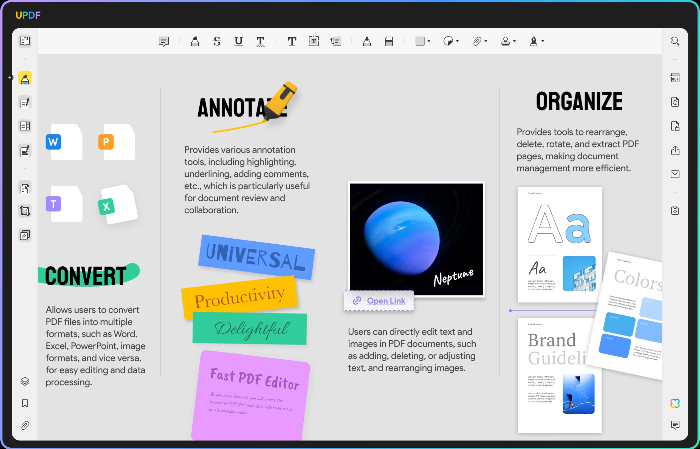The image size is (700, 449).
Task: Select the highlighted Comment mode icon
Action: click(x=25, y=79)
